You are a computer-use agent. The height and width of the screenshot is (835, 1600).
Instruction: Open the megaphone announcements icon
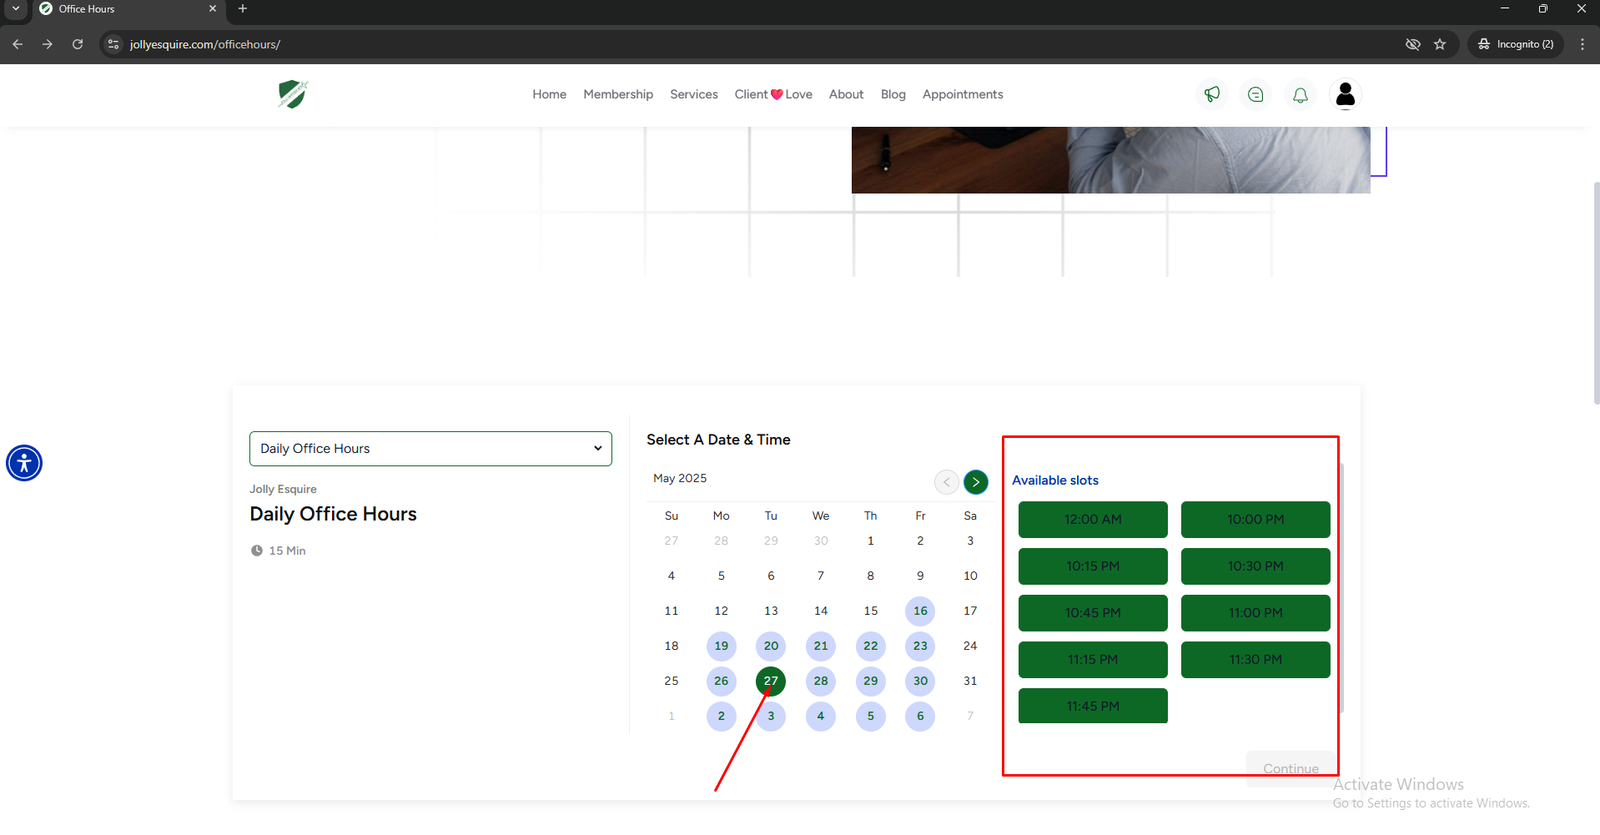[1212, 94]
